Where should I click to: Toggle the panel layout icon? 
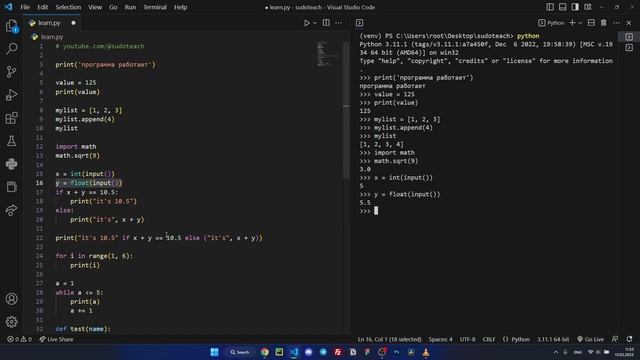click(562, 7)
